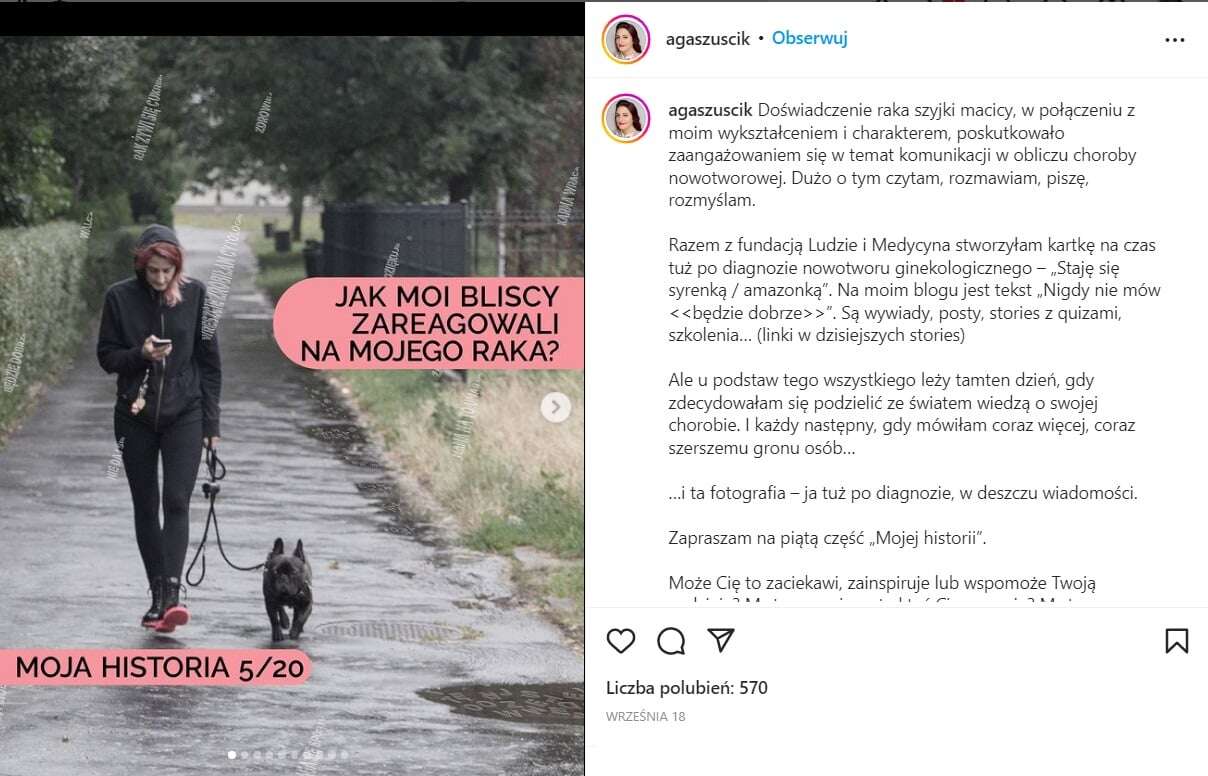Open comments with the speech bubble icon

pyautogui.click(x=671, y=640)
